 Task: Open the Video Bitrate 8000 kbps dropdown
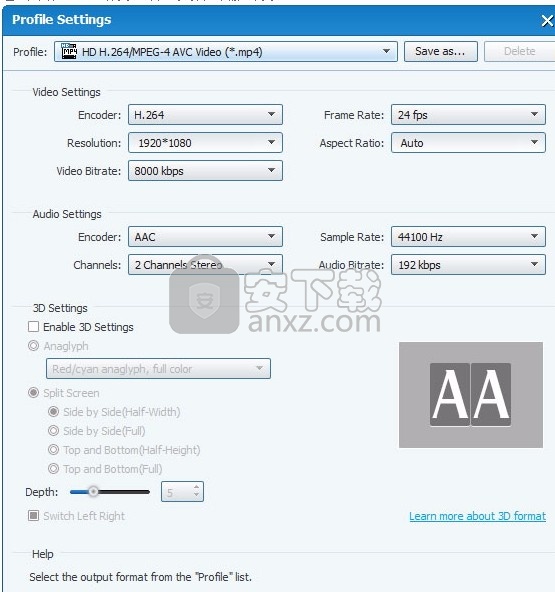pos(205,170)
